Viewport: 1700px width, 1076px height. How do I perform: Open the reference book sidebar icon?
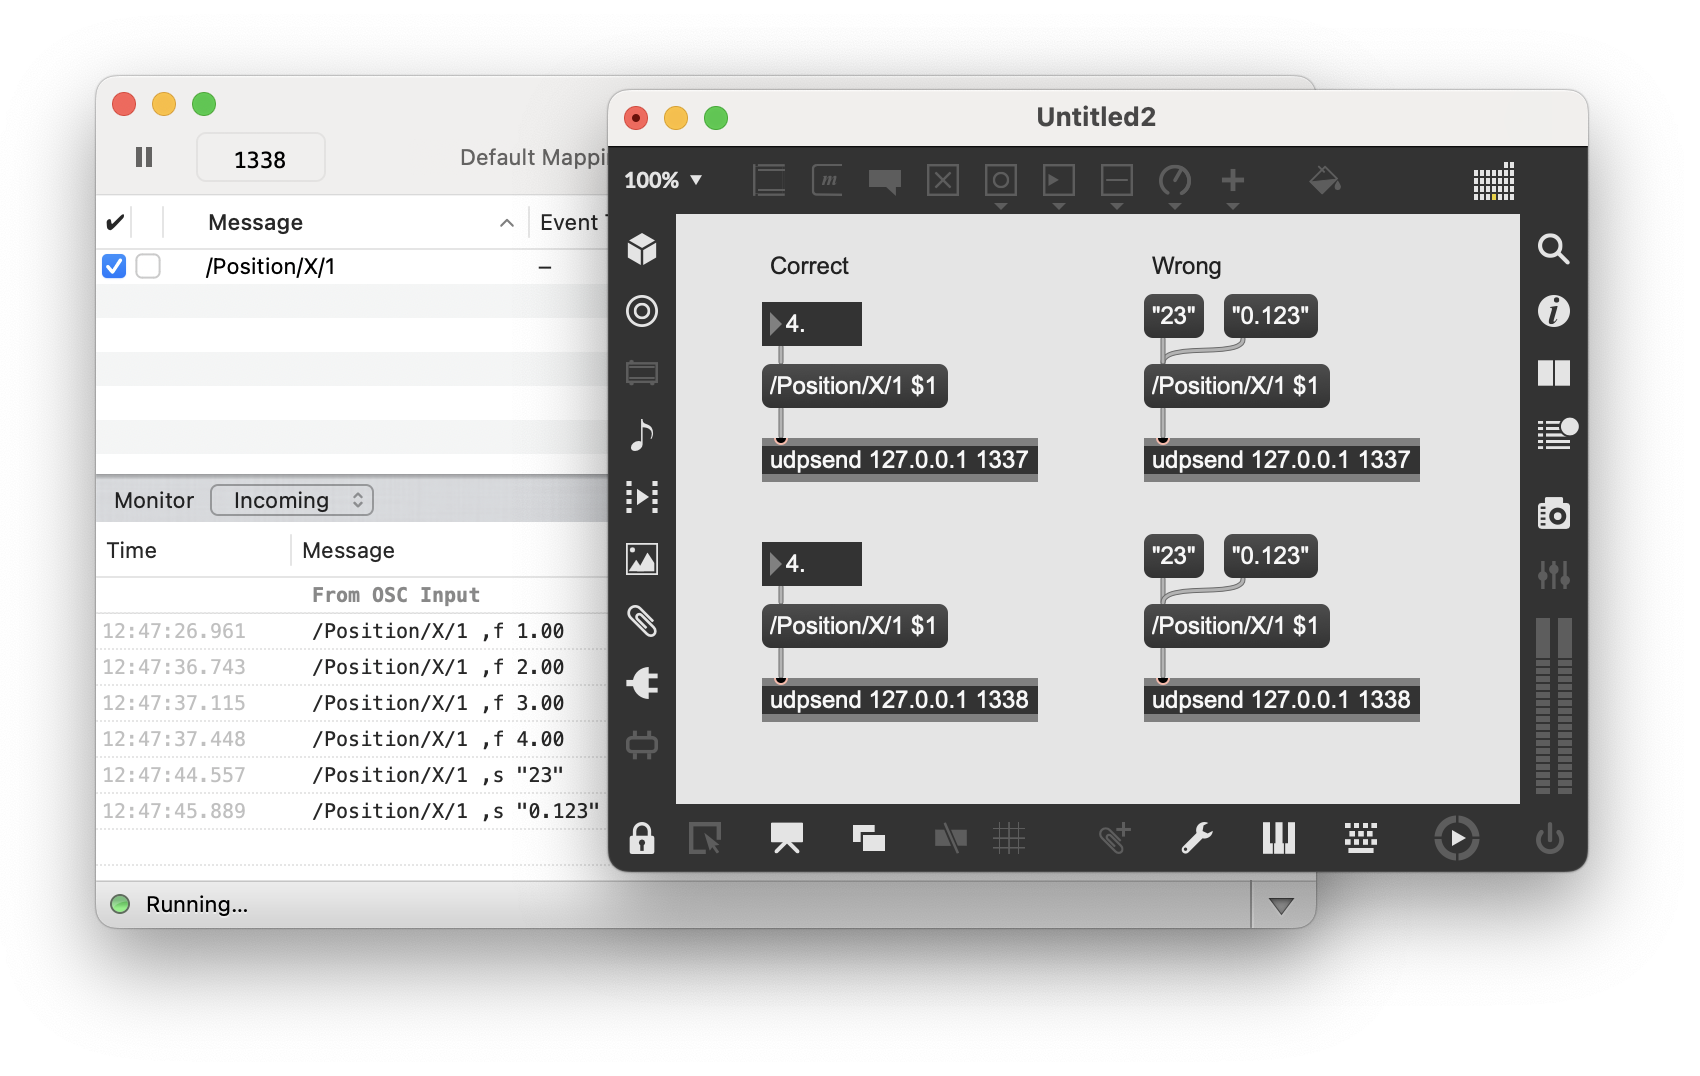(1554, 373)
